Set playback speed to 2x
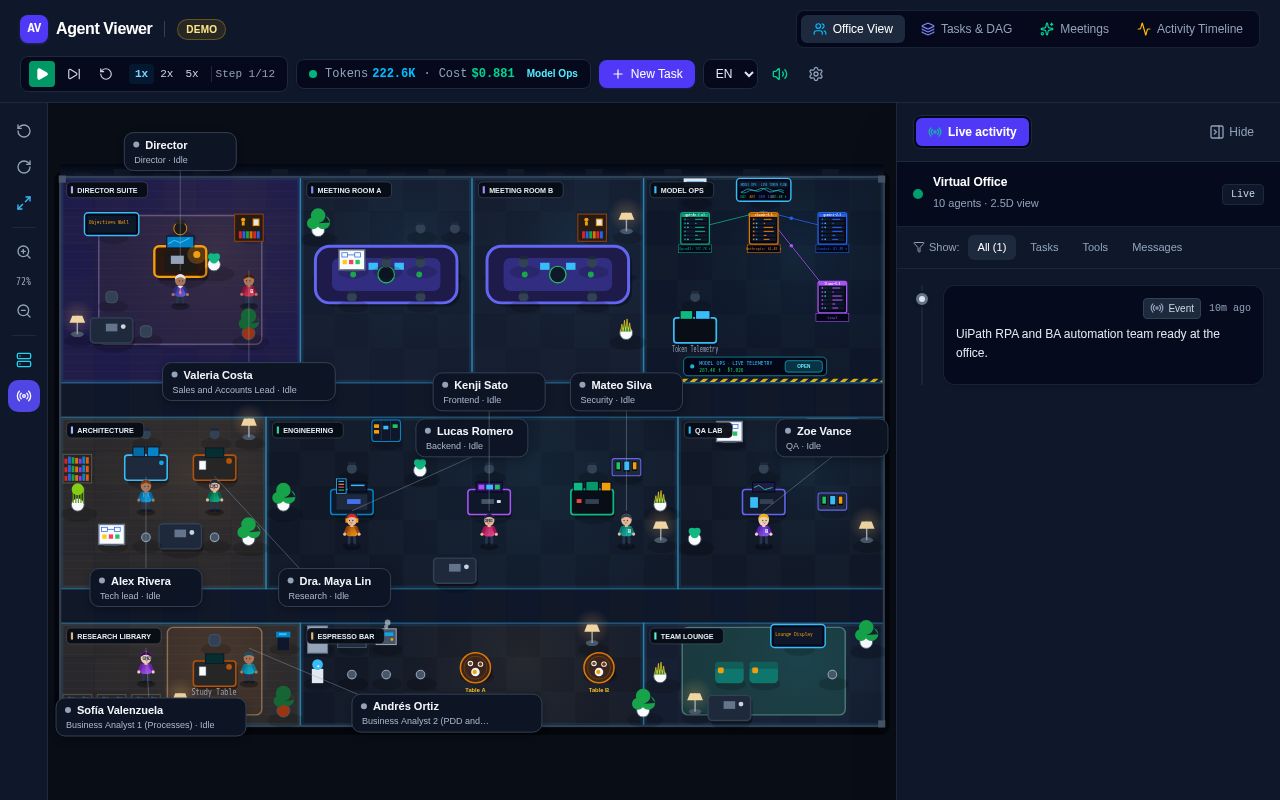Image resolution: width=1280 pixels, height=800 pixels. [x=166, y=74]
